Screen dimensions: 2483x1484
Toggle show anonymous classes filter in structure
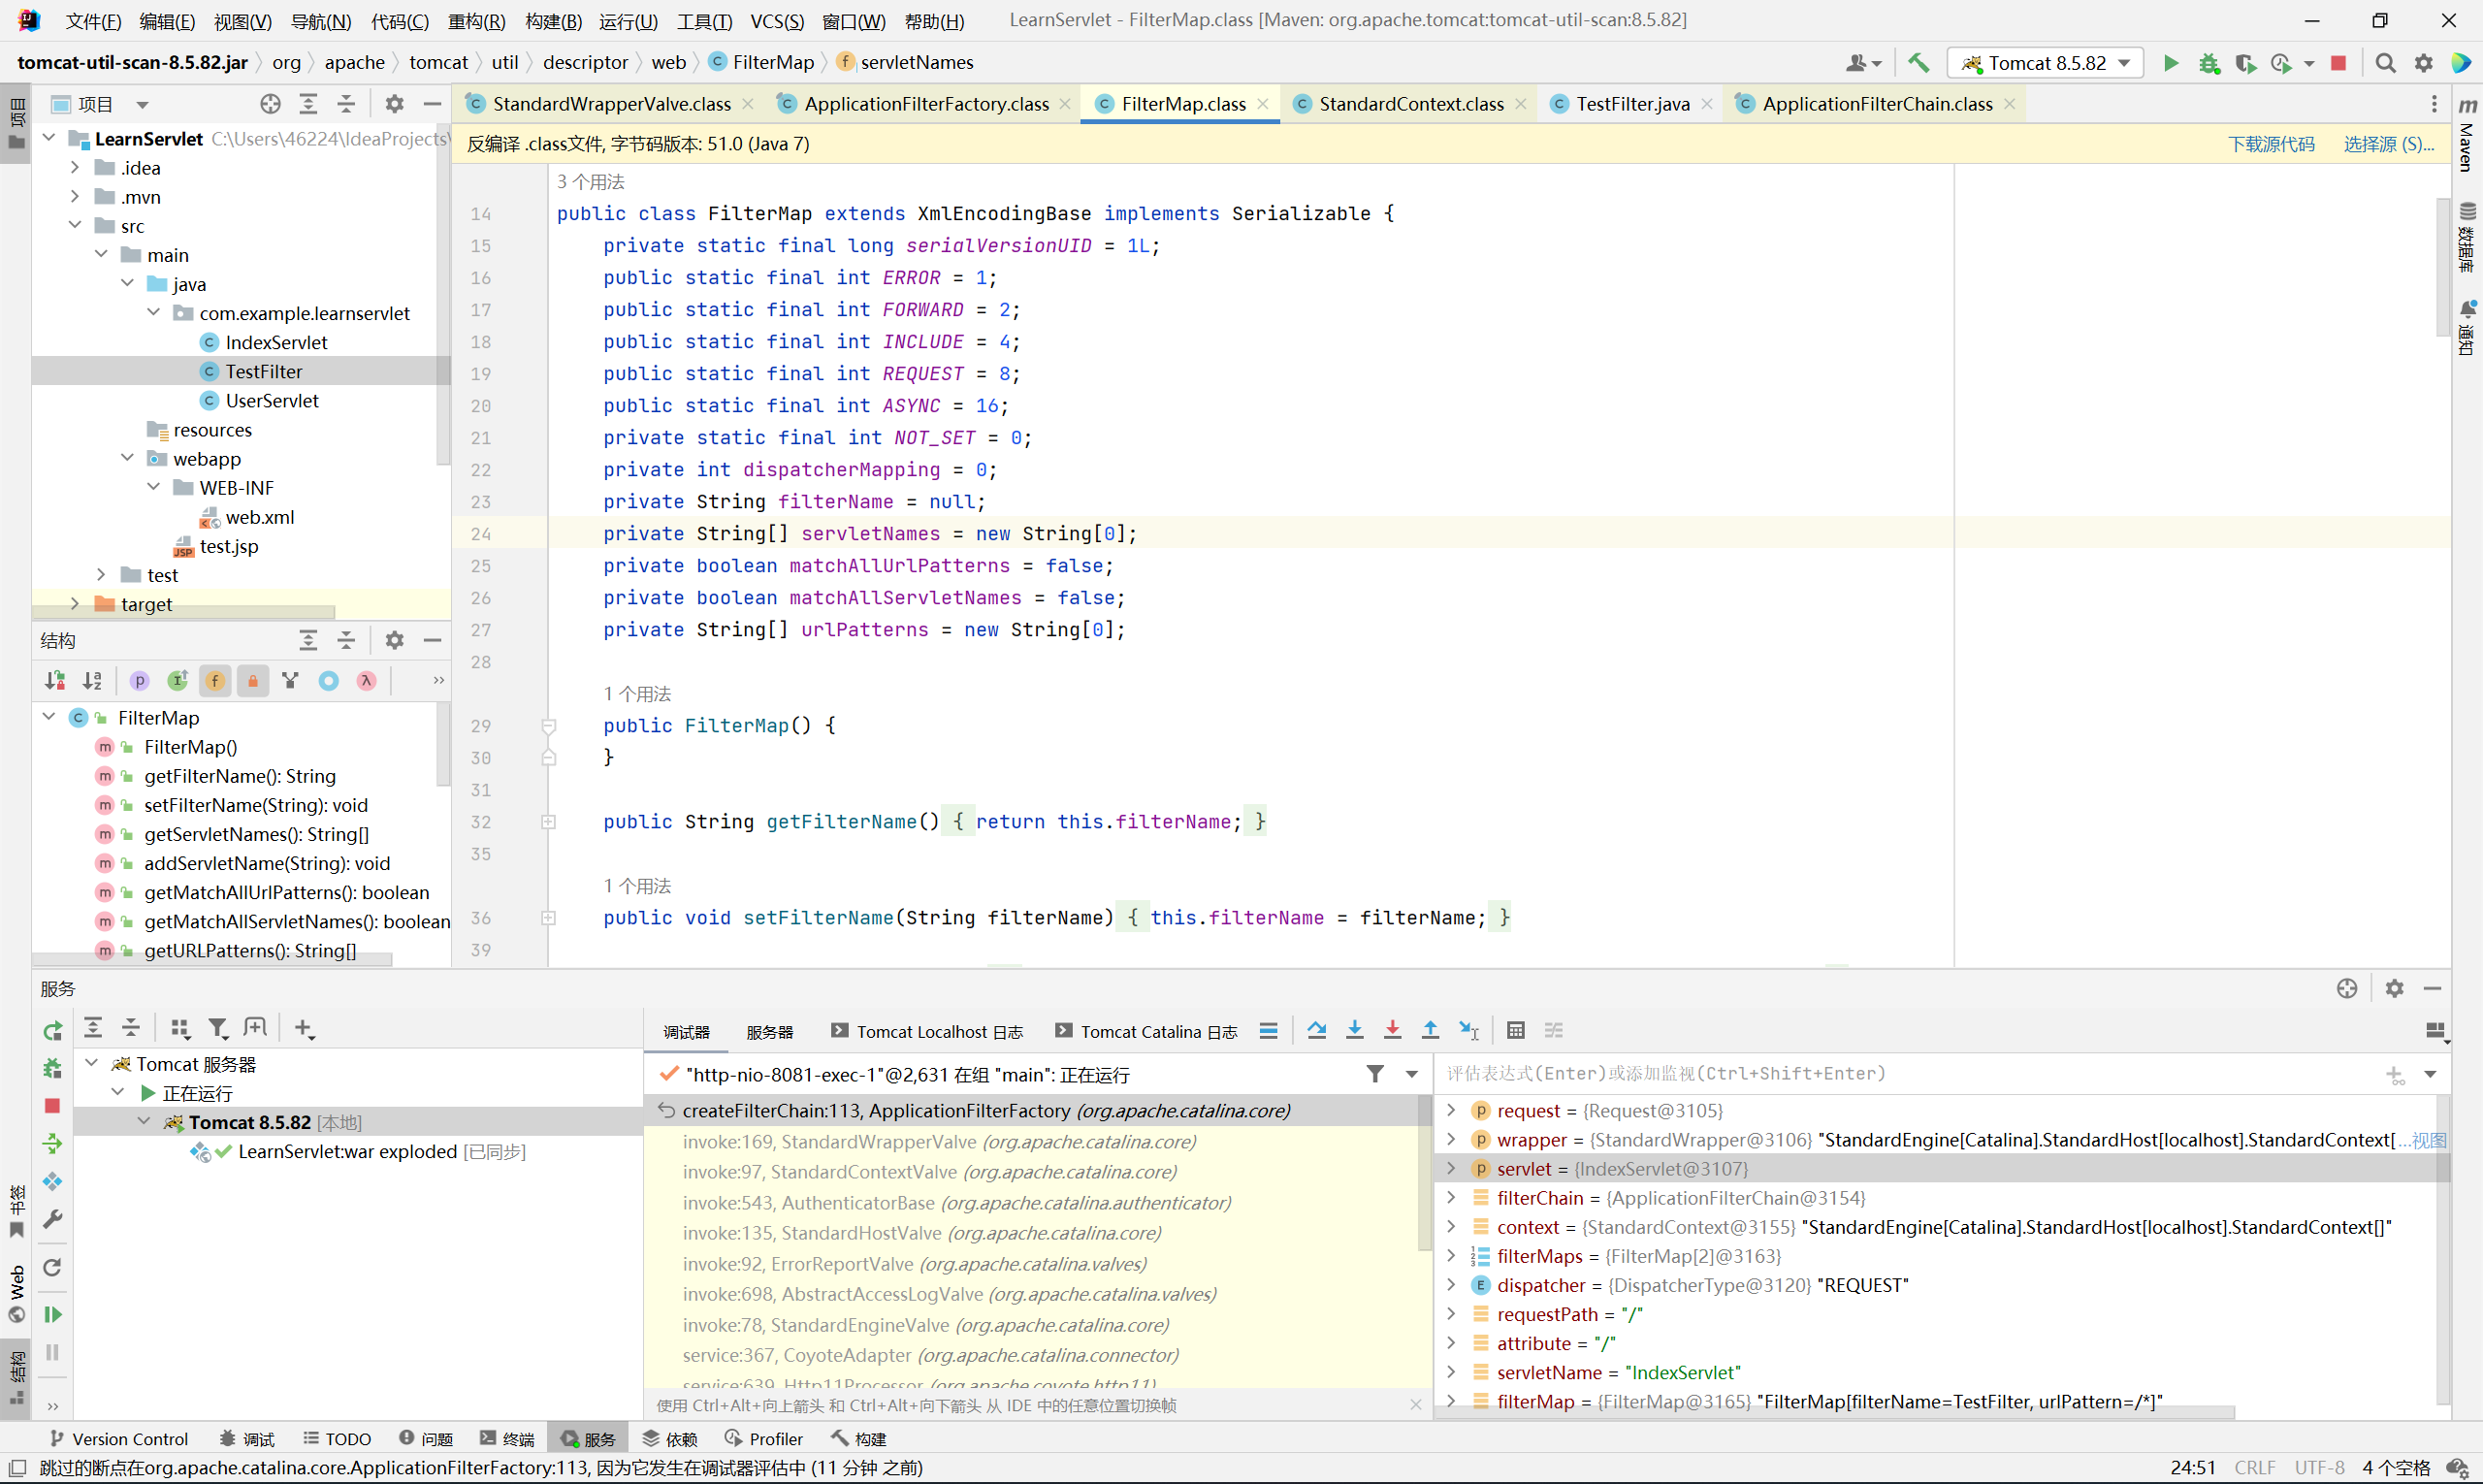tap(328, 681)
